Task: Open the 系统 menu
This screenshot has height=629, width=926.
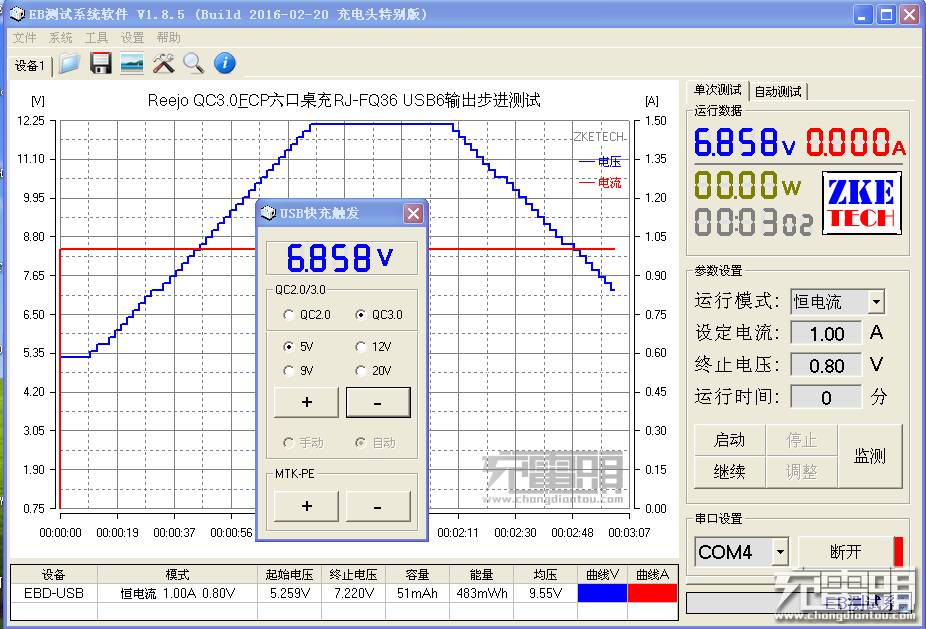Action: click(60, 38)
